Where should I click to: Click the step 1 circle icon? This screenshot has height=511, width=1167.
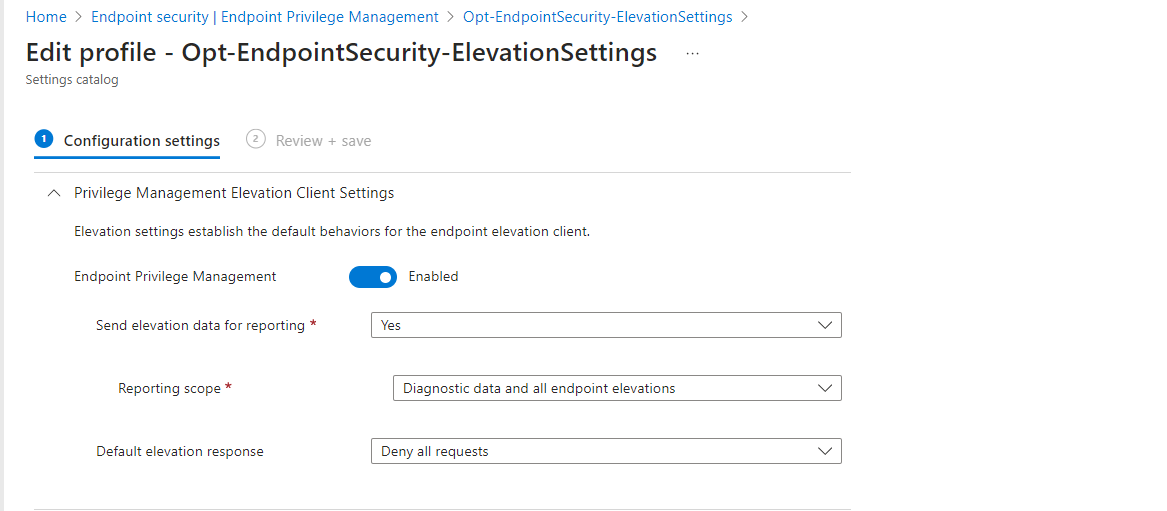tap(43, 139)
